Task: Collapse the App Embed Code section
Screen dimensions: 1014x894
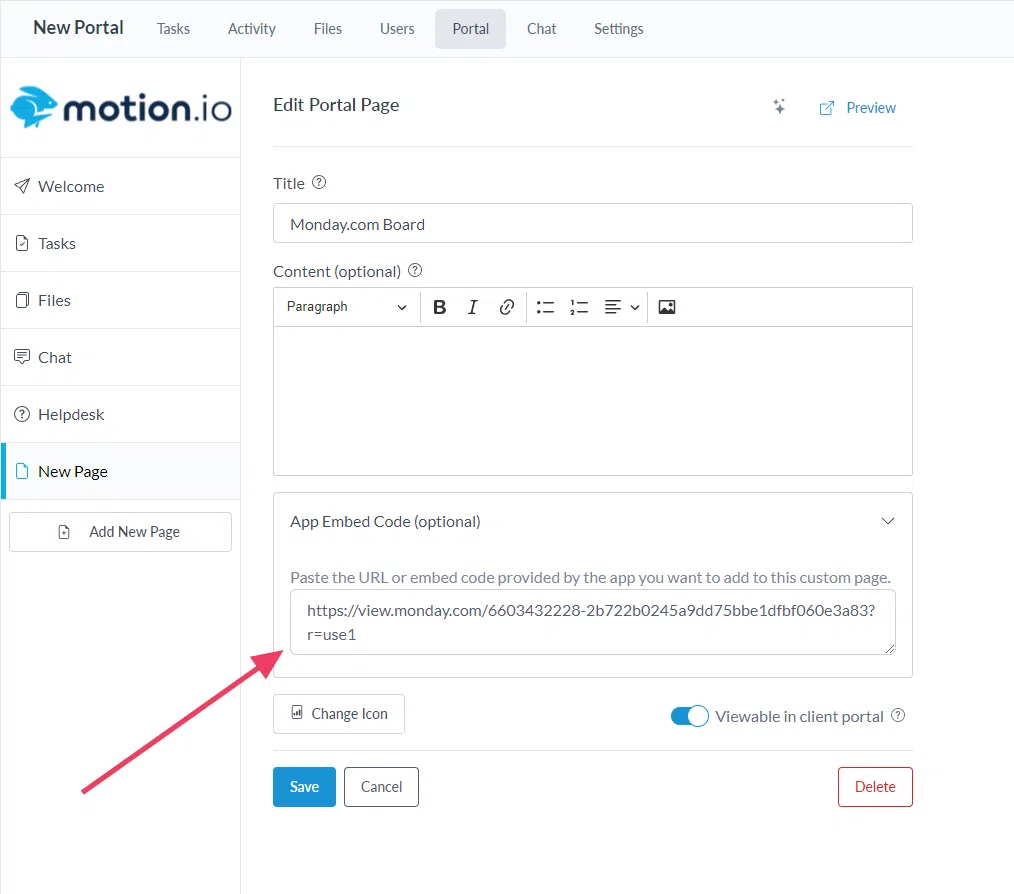Action: pos(887,521)
